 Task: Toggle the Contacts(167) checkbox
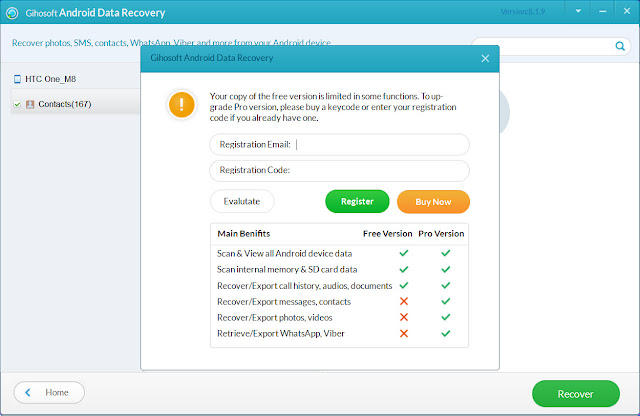click(17, 105)
